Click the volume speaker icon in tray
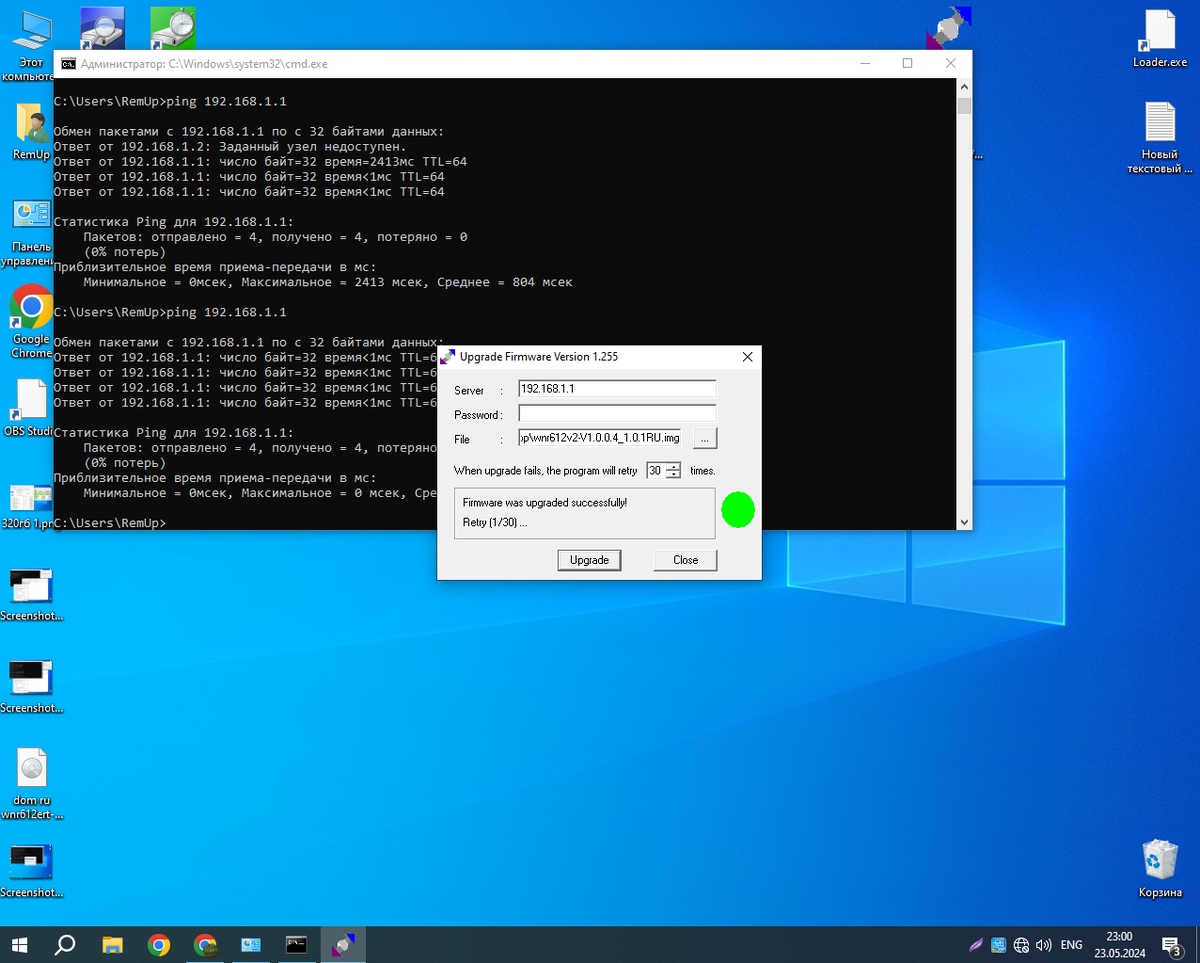 (x=1044, y=944)
